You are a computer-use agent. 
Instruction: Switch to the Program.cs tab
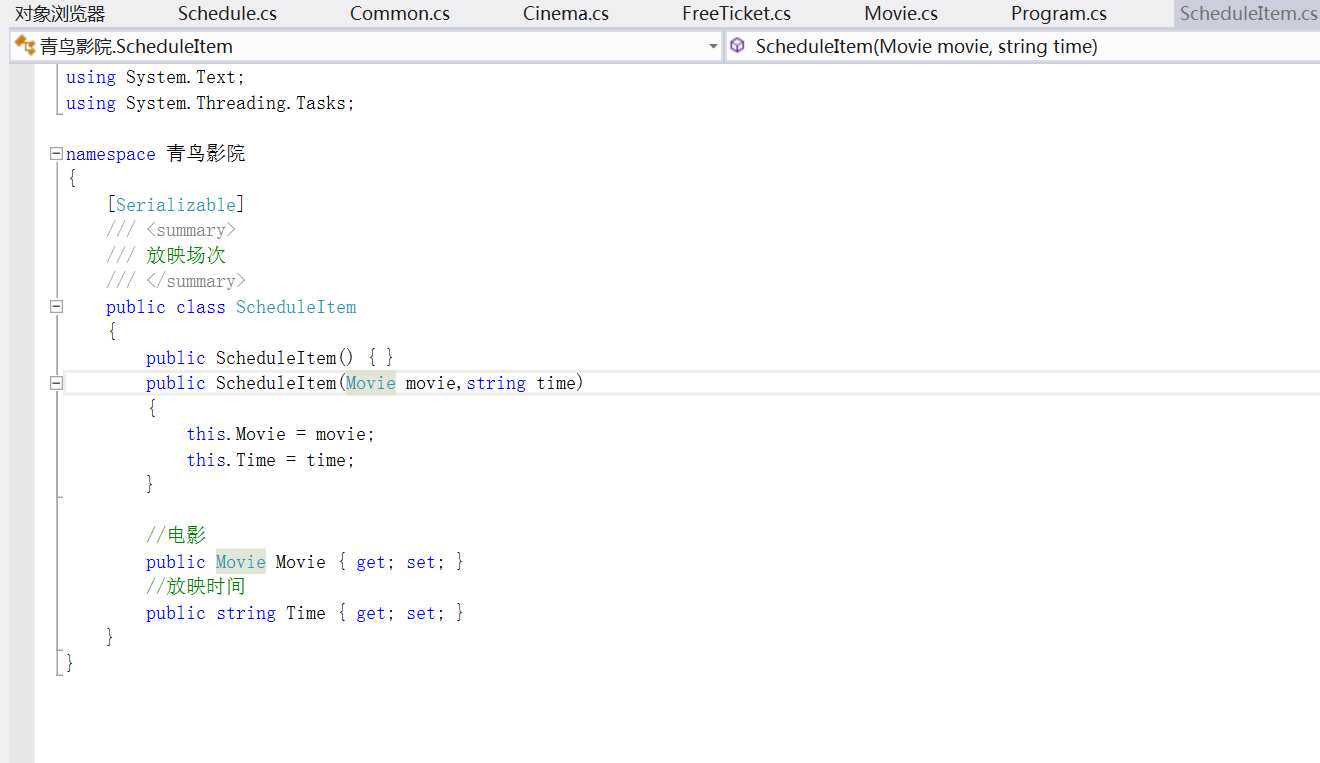pos(1059,14)
